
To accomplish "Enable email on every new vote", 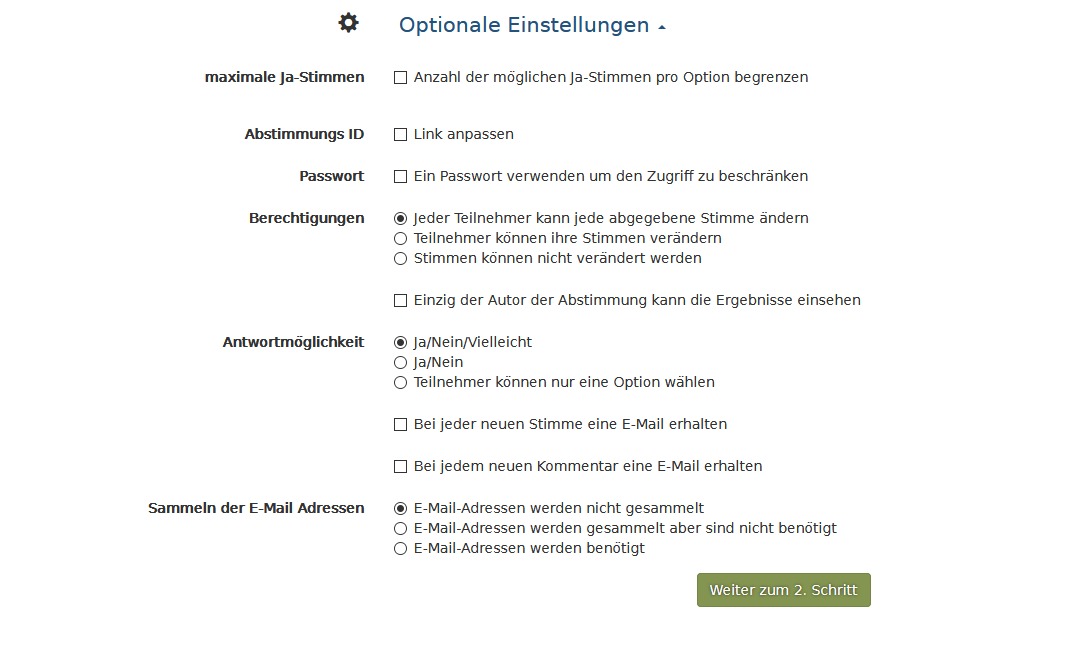I will coord(401,424).
